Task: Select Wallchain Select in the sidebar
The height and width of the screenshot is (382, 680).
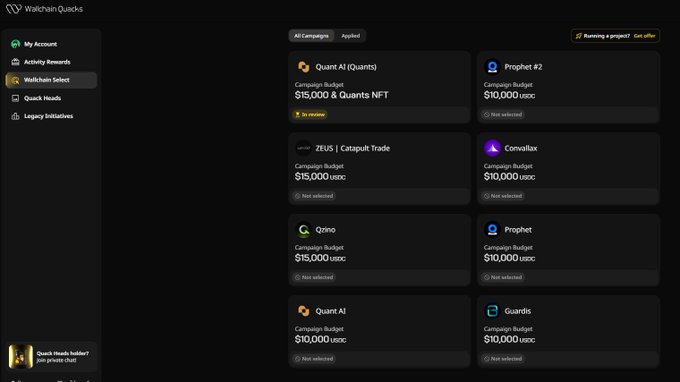Action: coord(51,80)
